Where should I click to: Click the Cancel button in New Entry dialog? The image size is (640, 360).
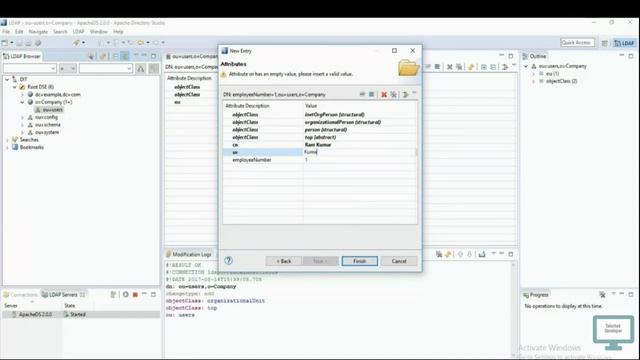pyautogui.click(x=399, y=261)
